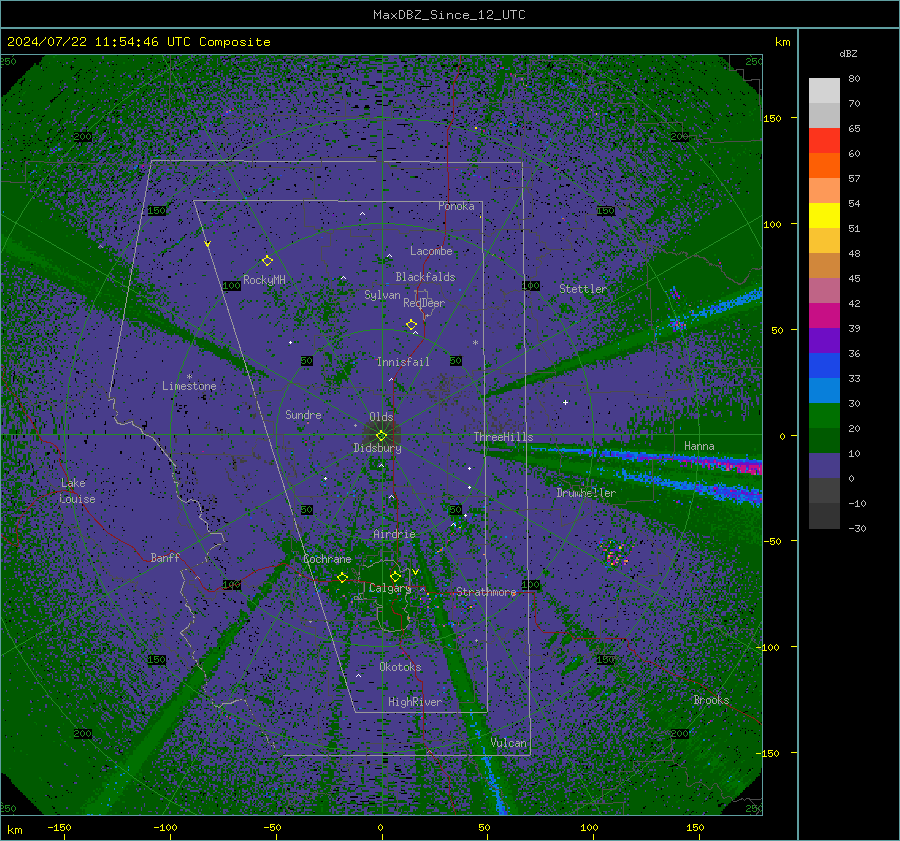Image resolution: width=900 pixels, height=841 pixels.
Task: Click the Lacombe city label
Action: click(431, 251)
